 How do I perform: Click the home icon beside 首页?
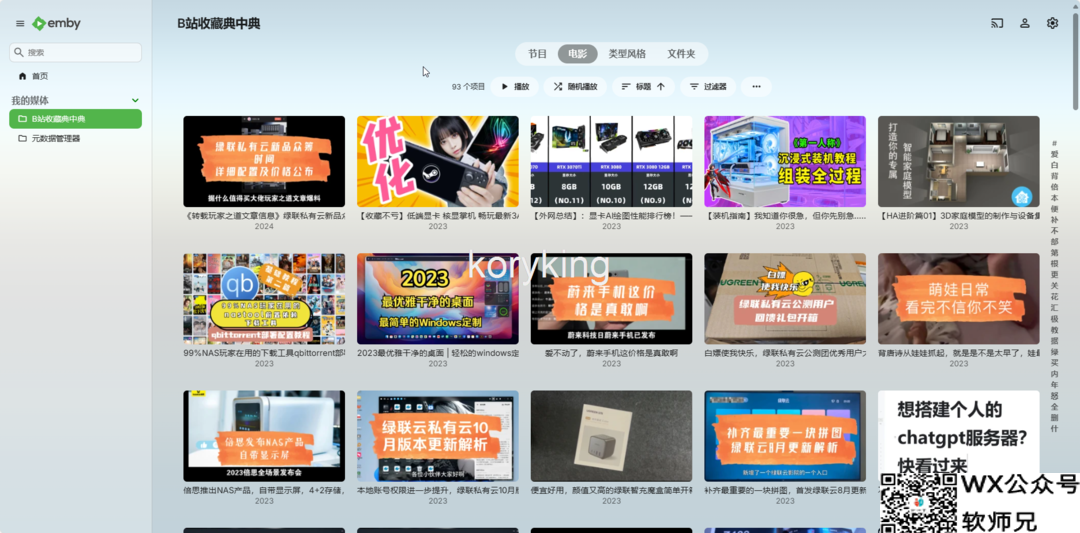pyautogui.click(x=22, y=76)
